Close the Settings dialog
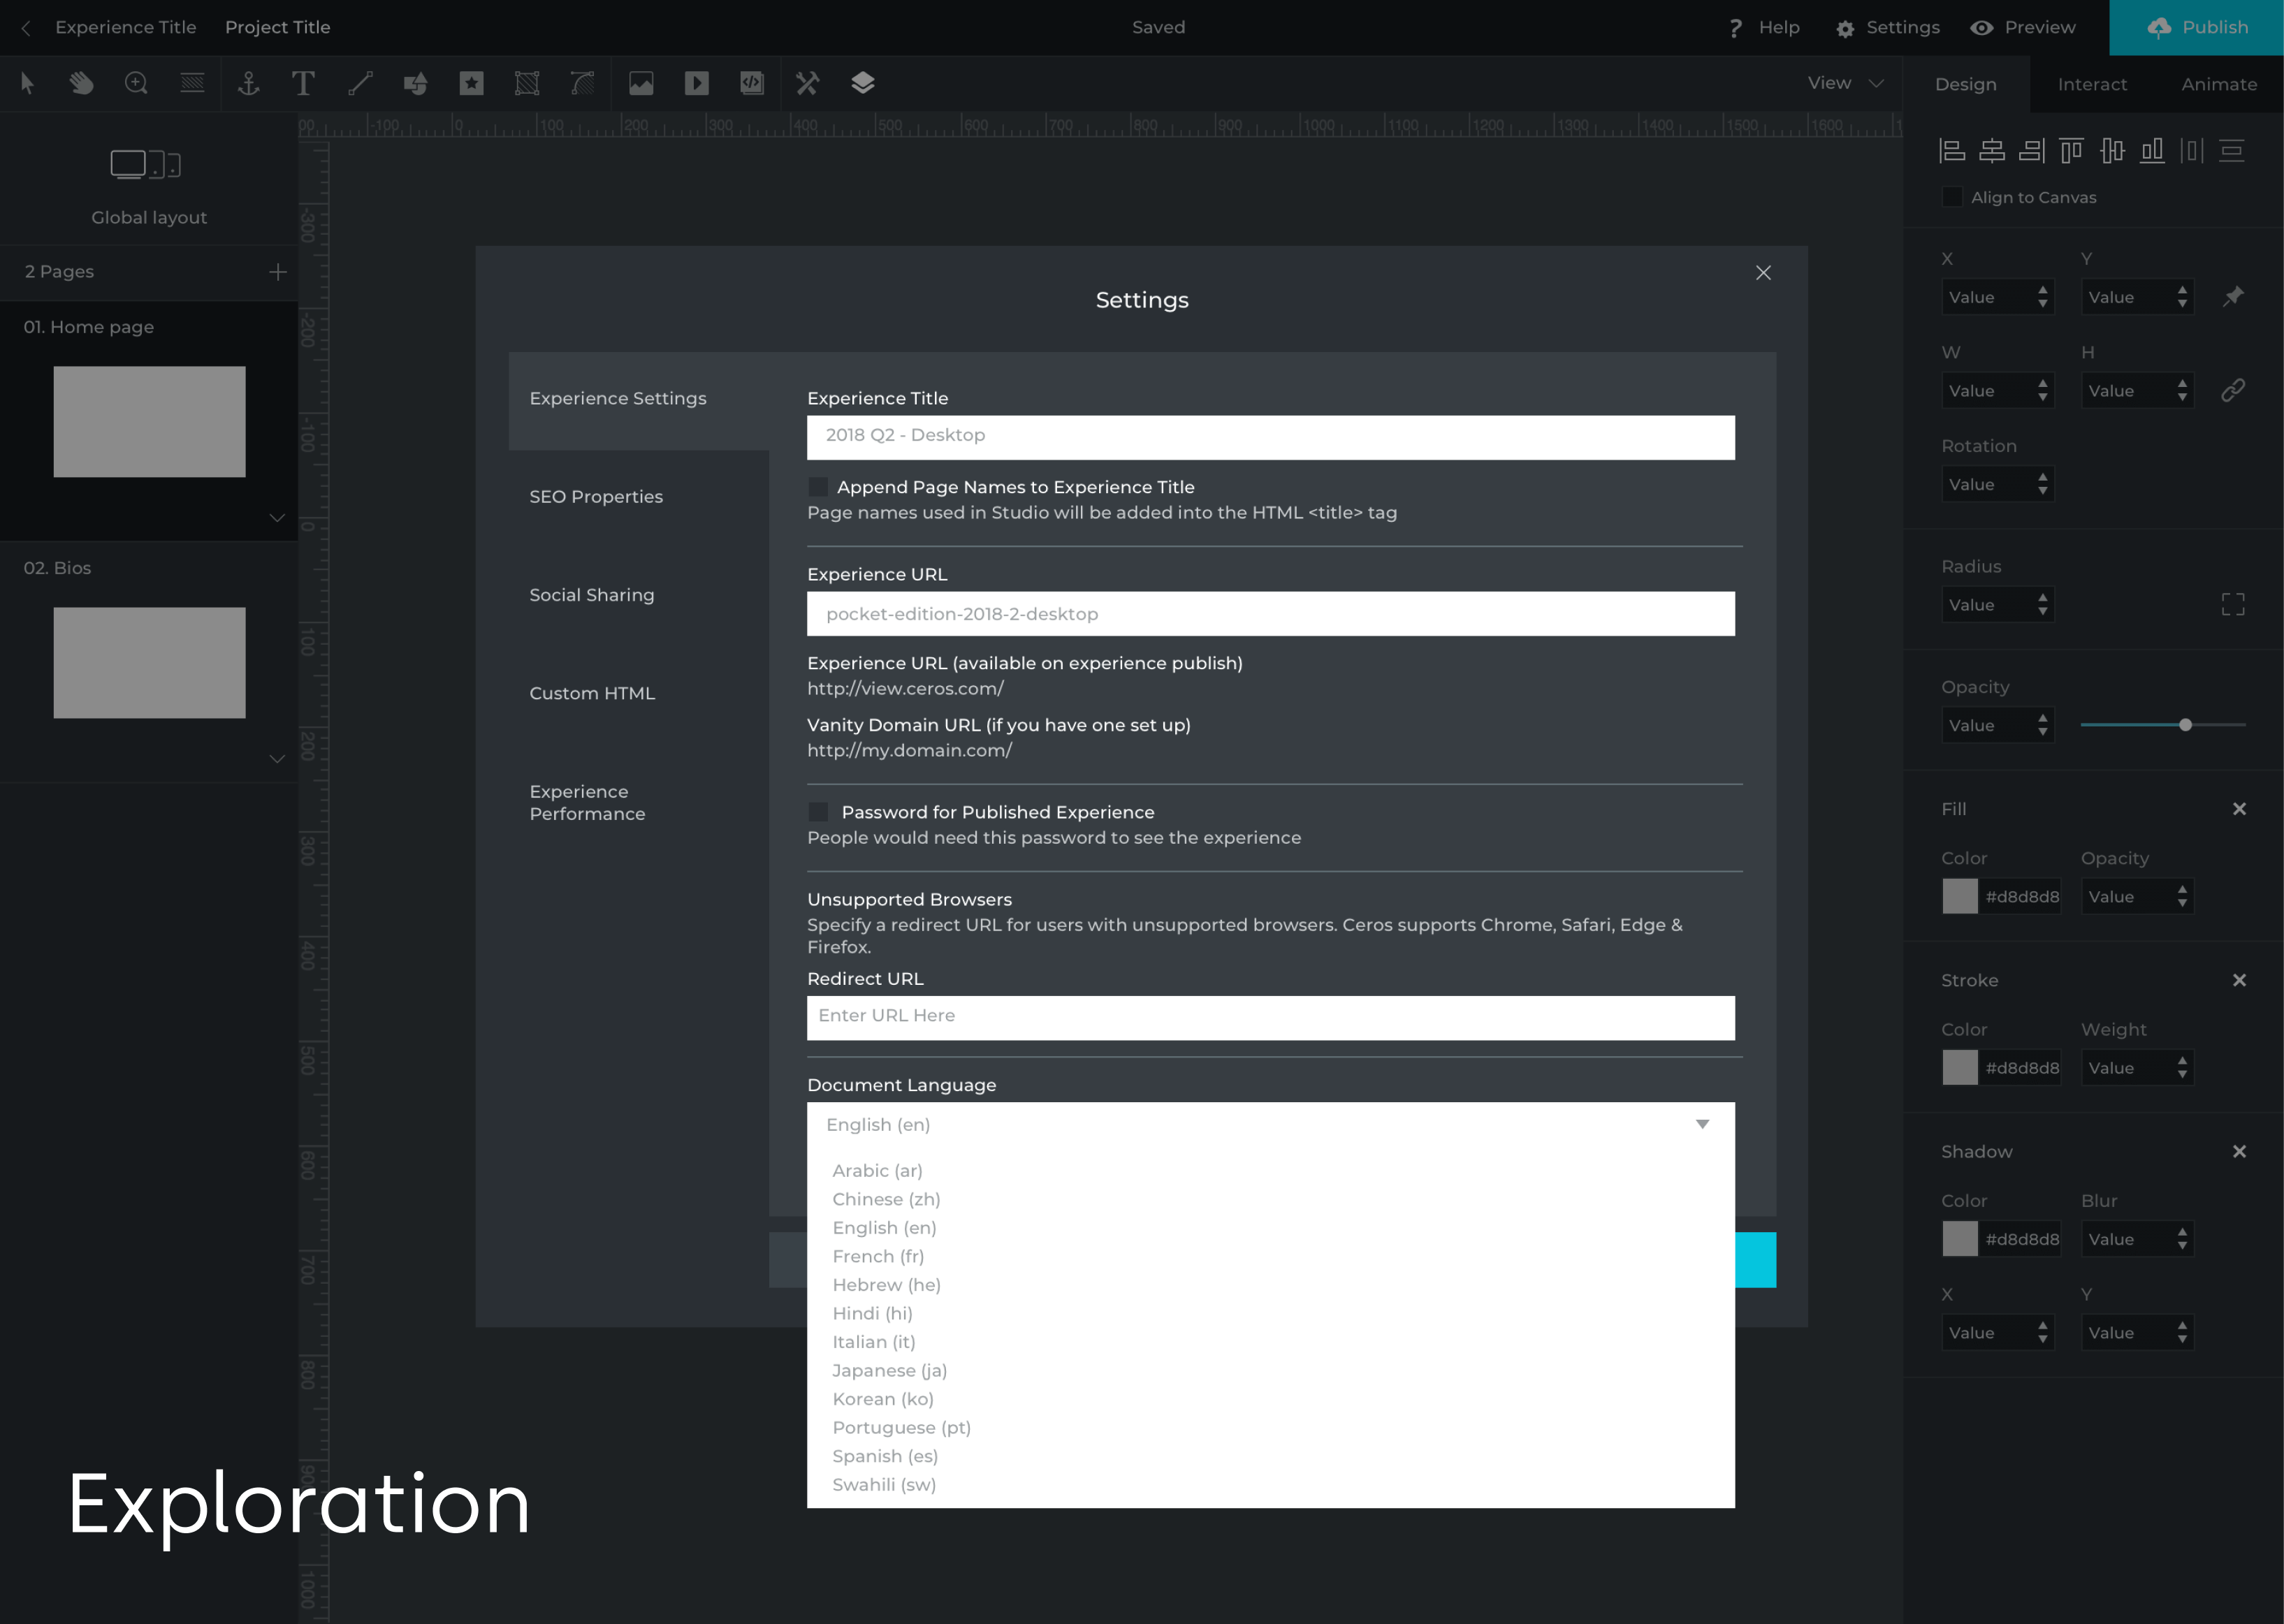Screen dimensions: 2284x1624 1764,273
